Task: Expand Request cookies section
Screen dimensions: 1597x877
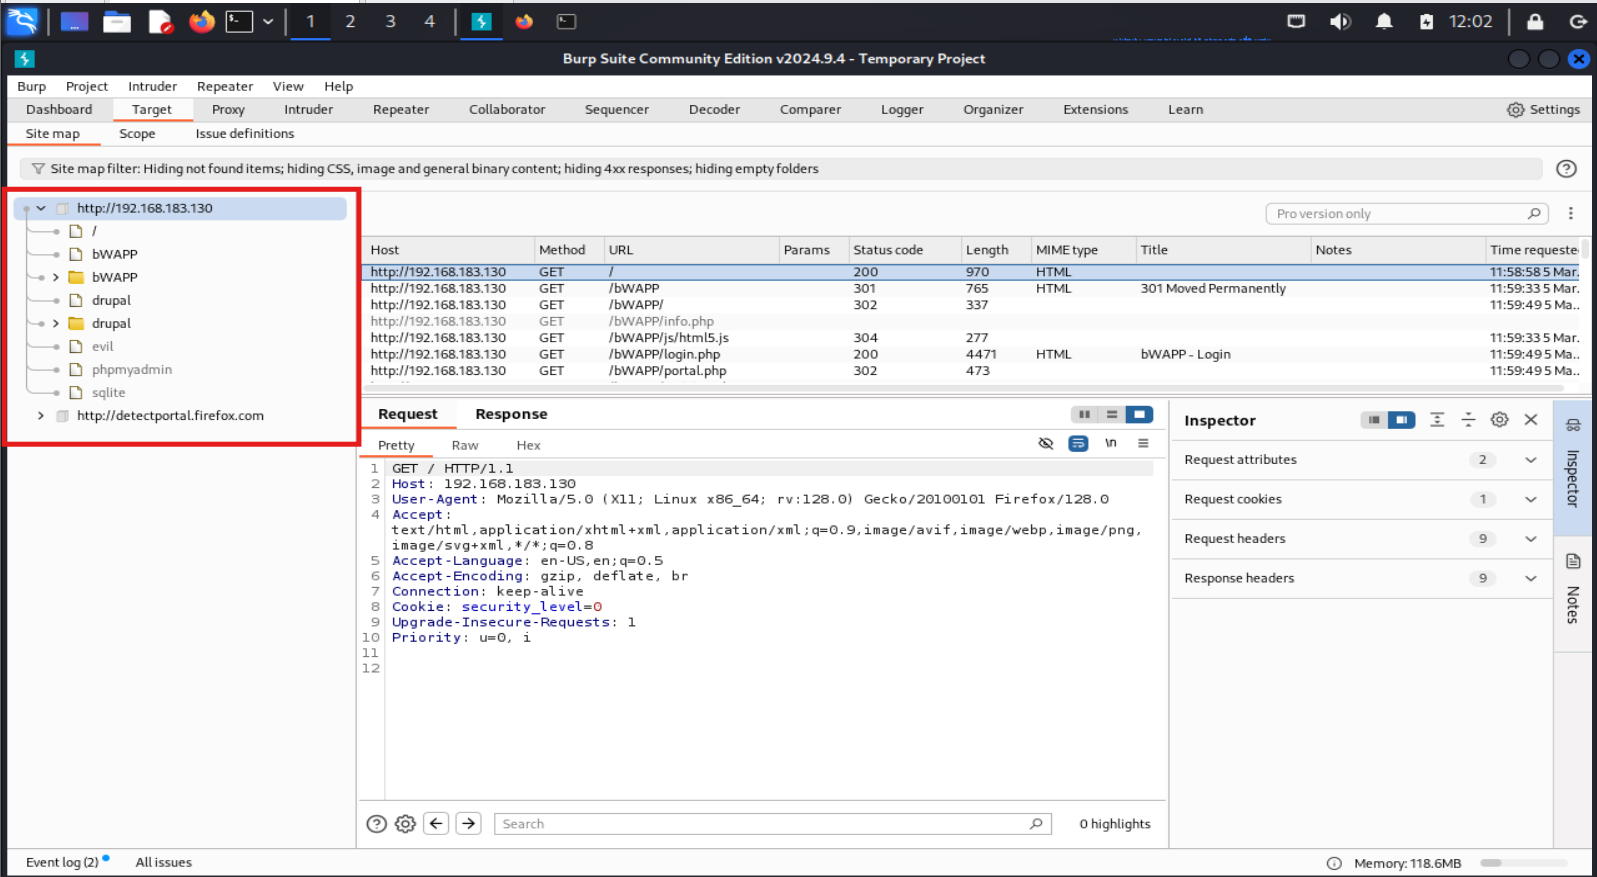Action: [x=1530, y=499]
